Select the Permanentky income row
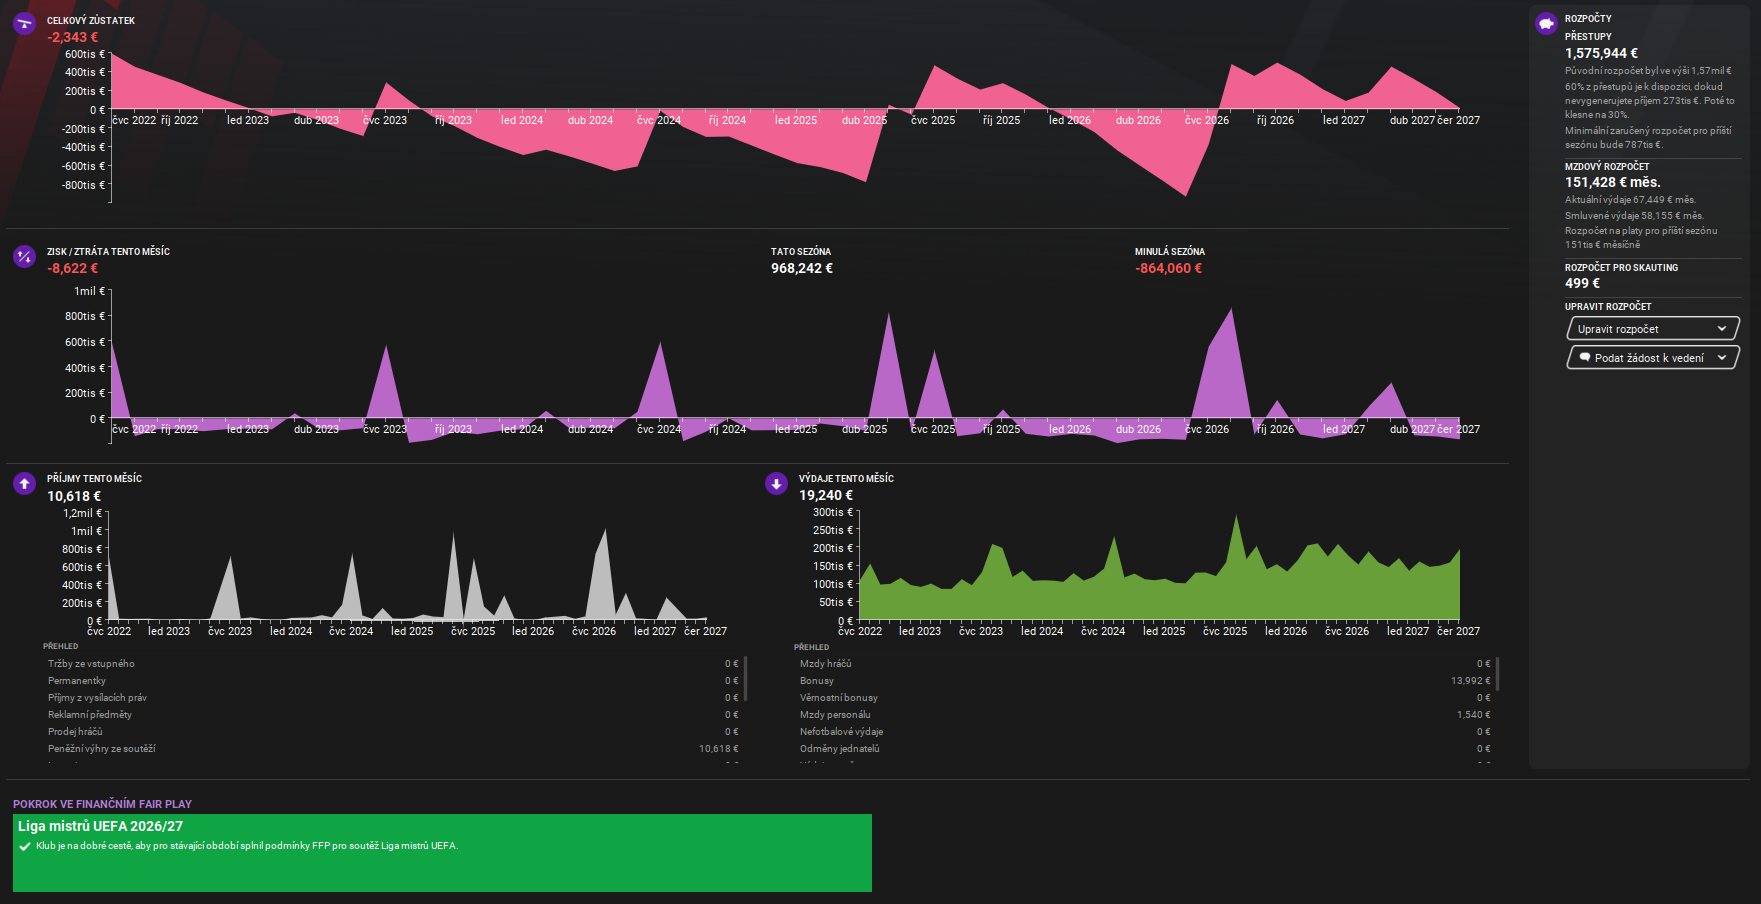This screenshot has width=1761, height=904. click(x=393, y=681)
